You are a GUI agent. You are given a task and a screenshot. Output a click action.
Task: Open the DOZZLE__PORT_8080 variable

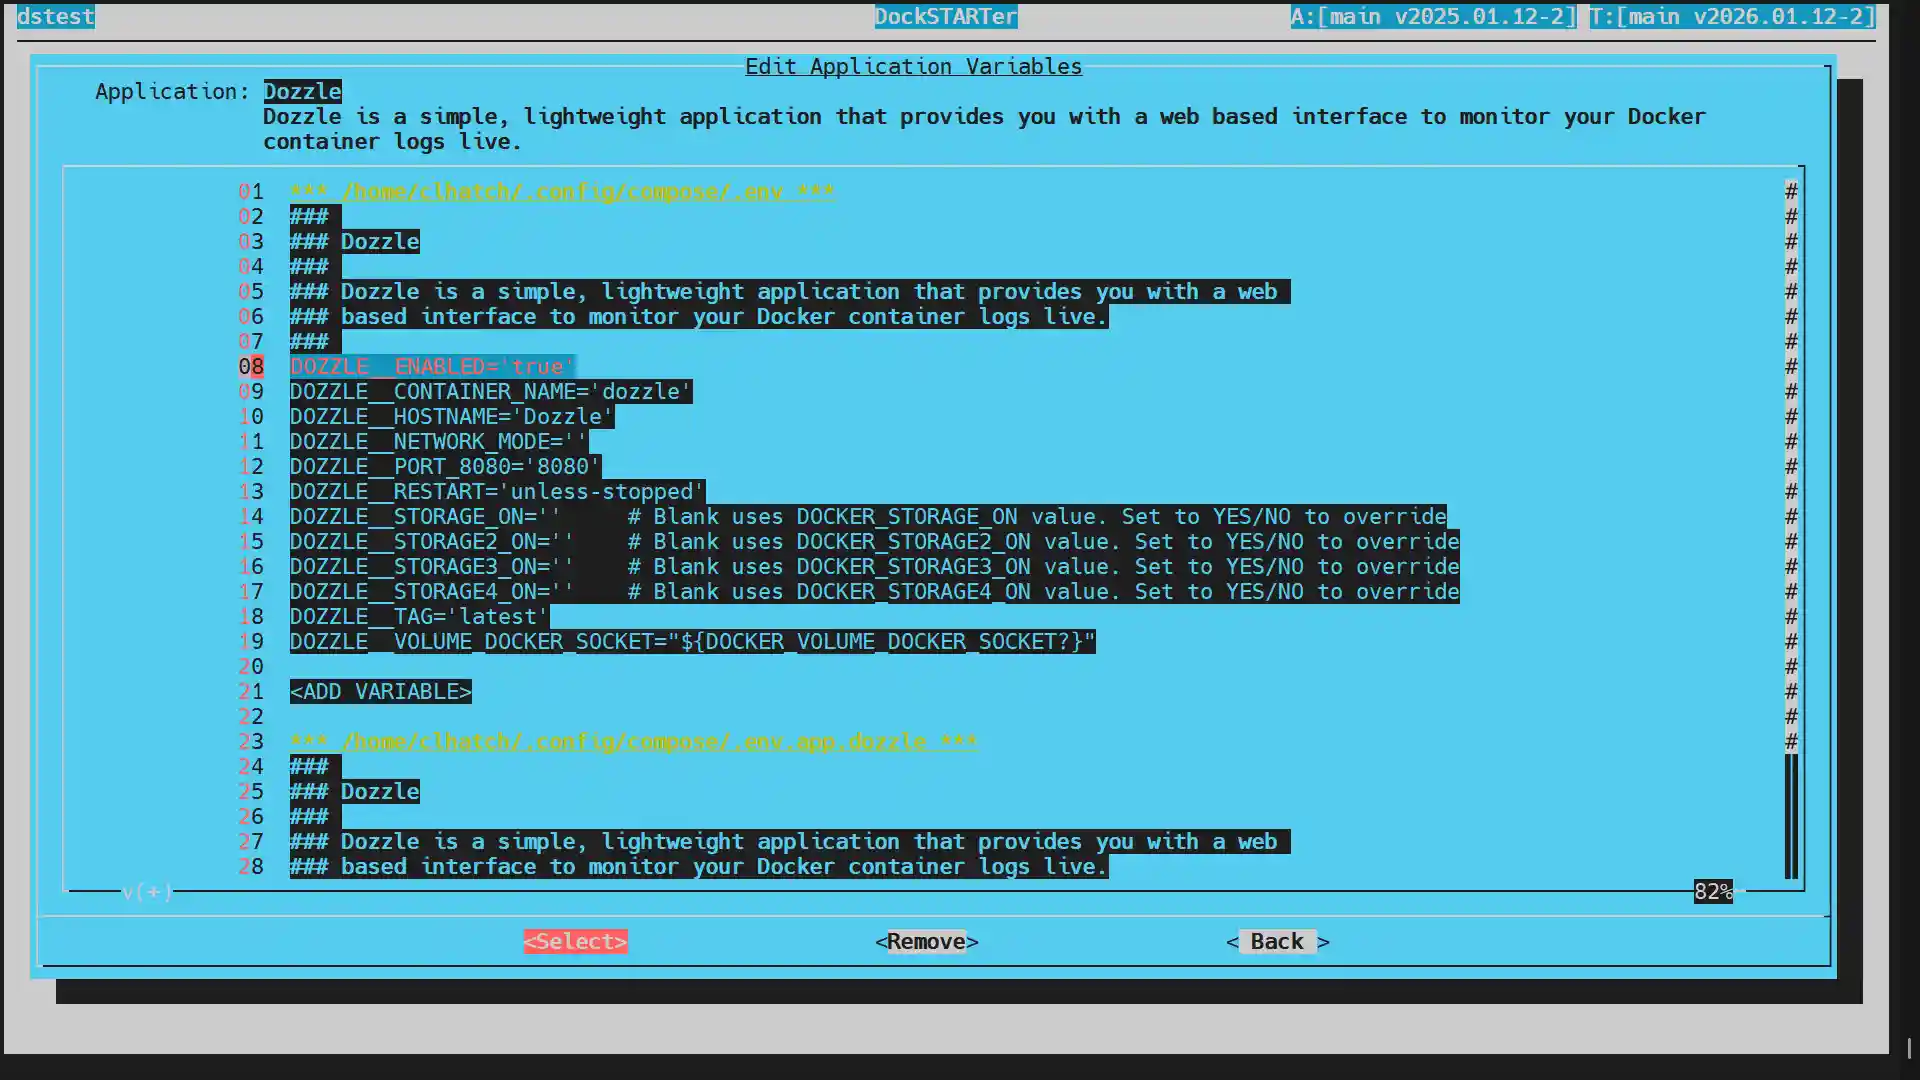click(444, 466)
